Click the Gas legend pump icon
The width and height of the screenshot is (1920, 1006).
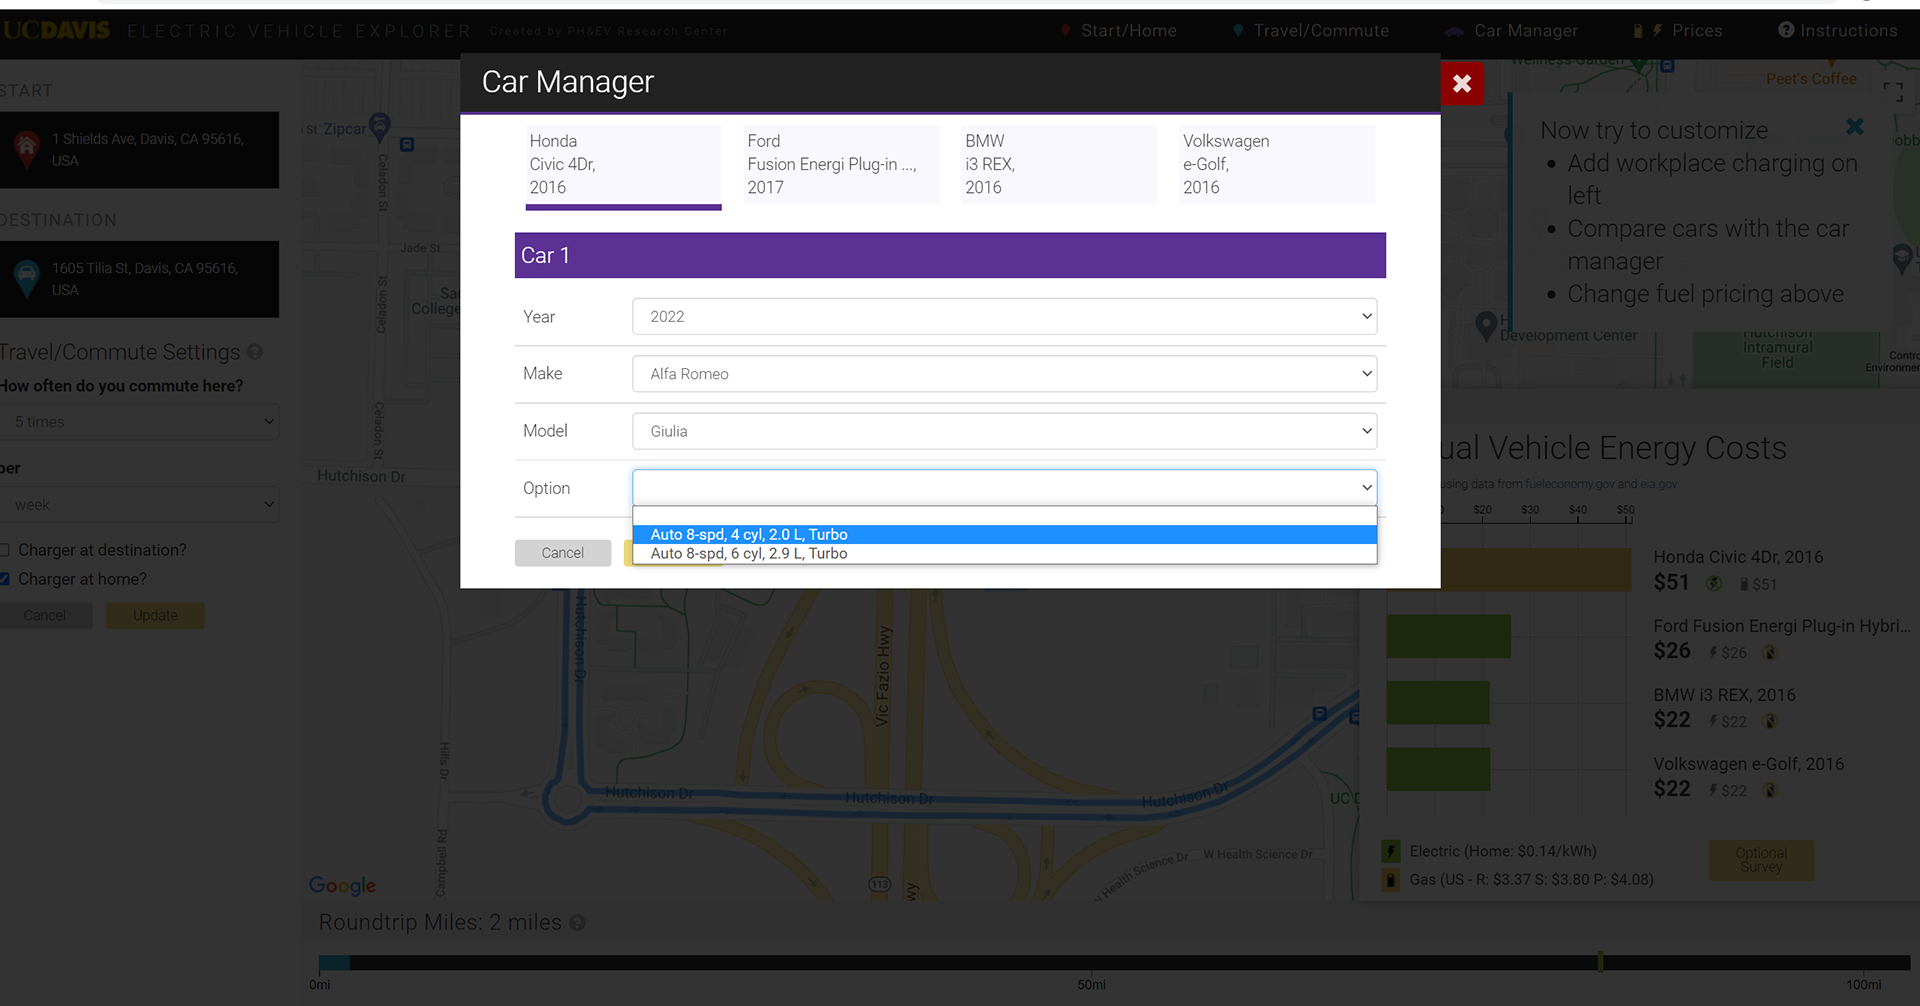(1391, 880)
